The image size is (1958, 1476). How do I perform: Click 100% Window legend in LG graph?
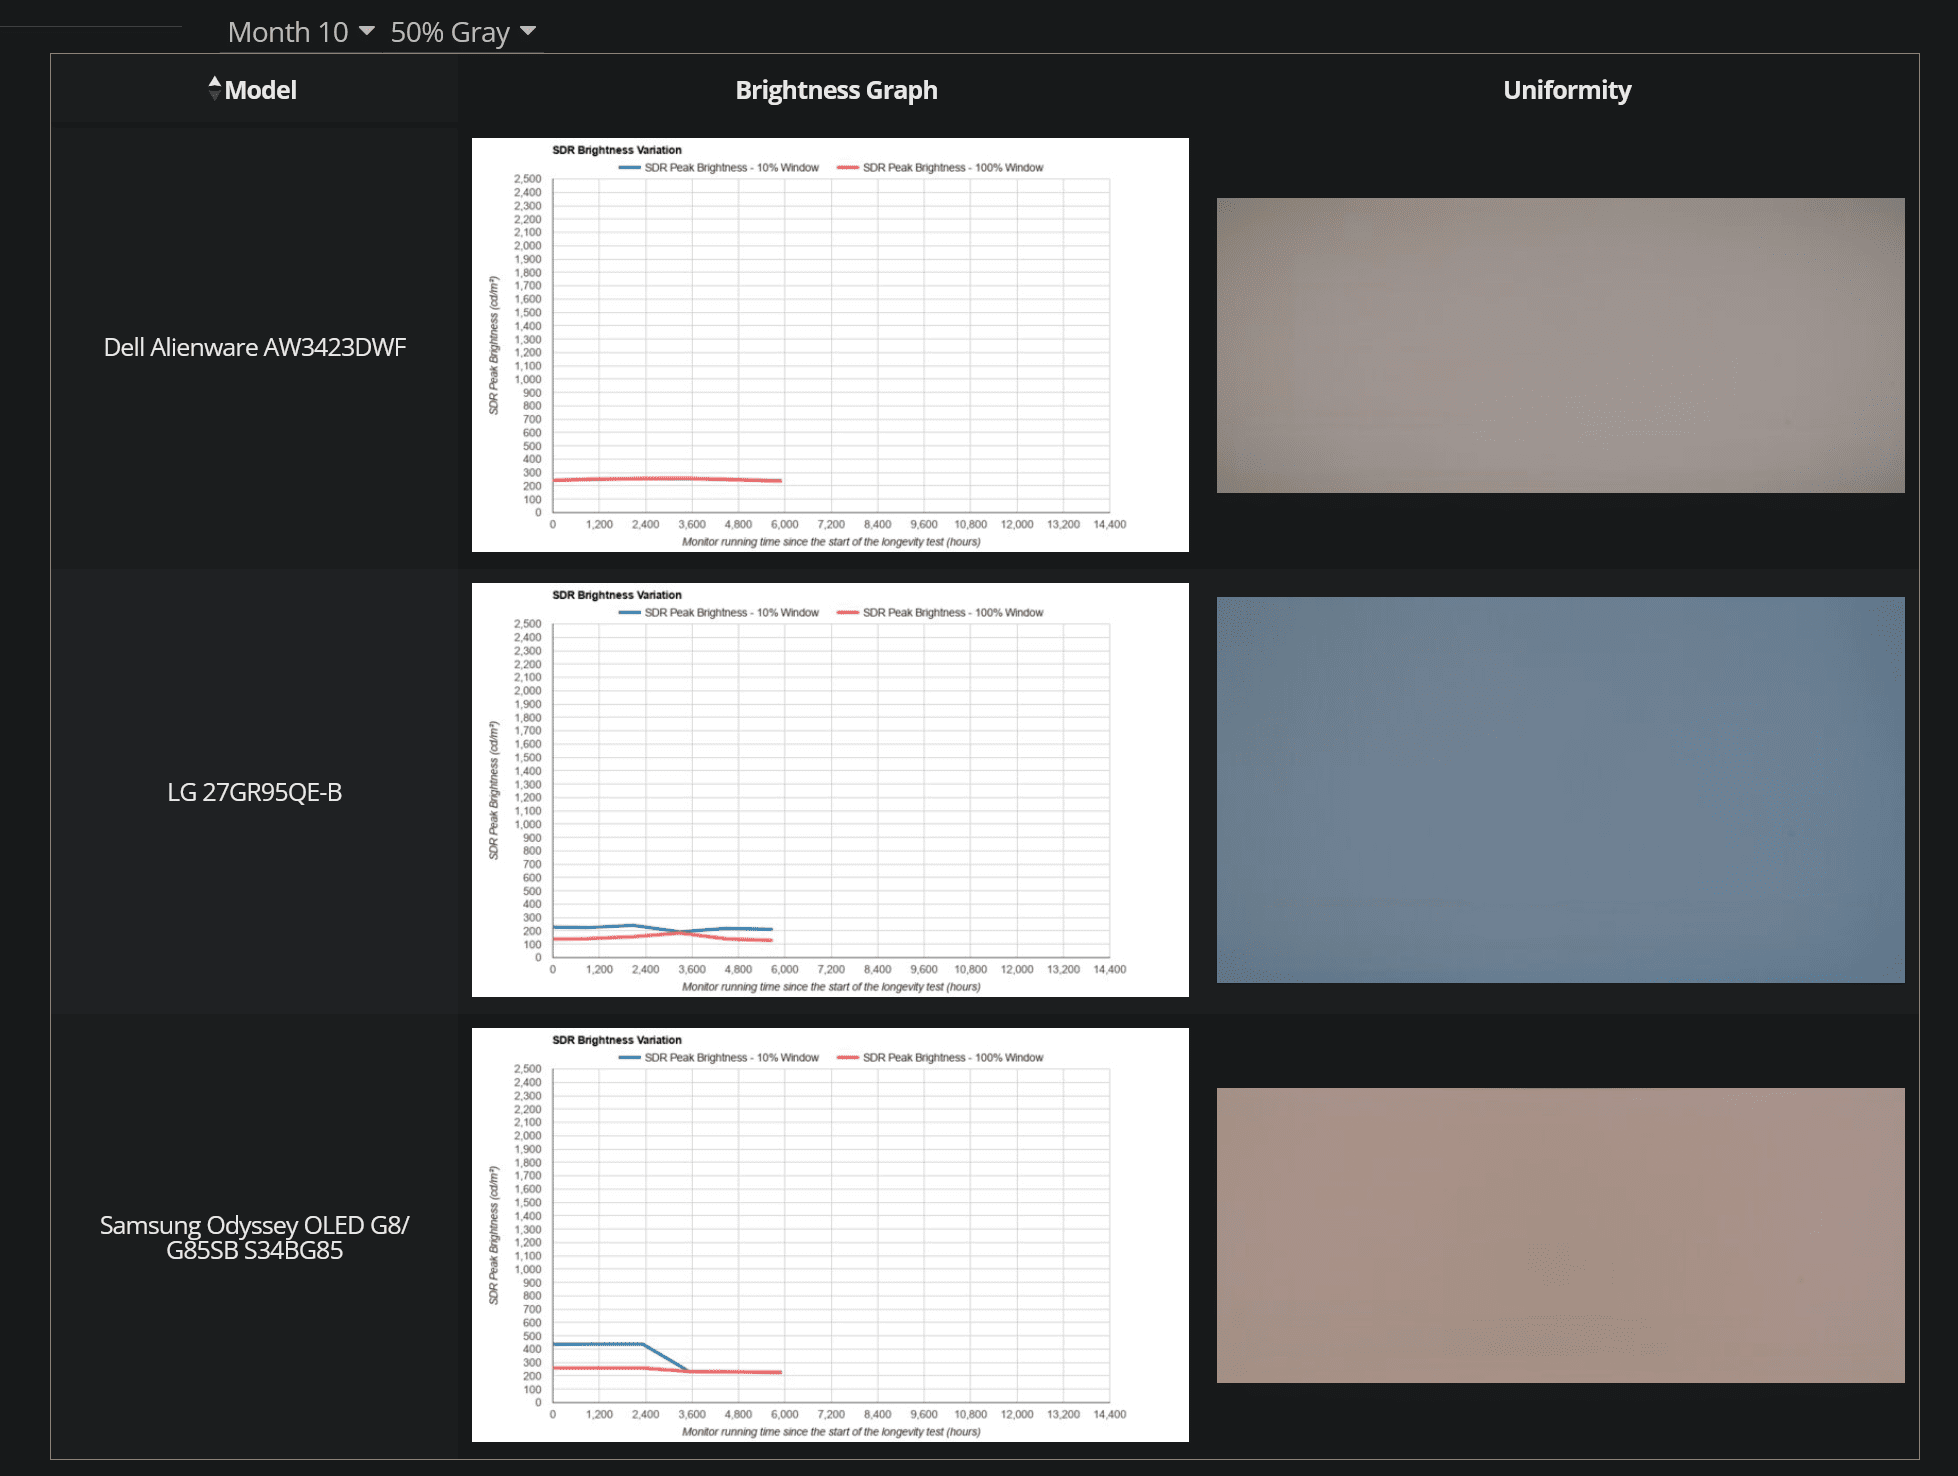point(940,613)
